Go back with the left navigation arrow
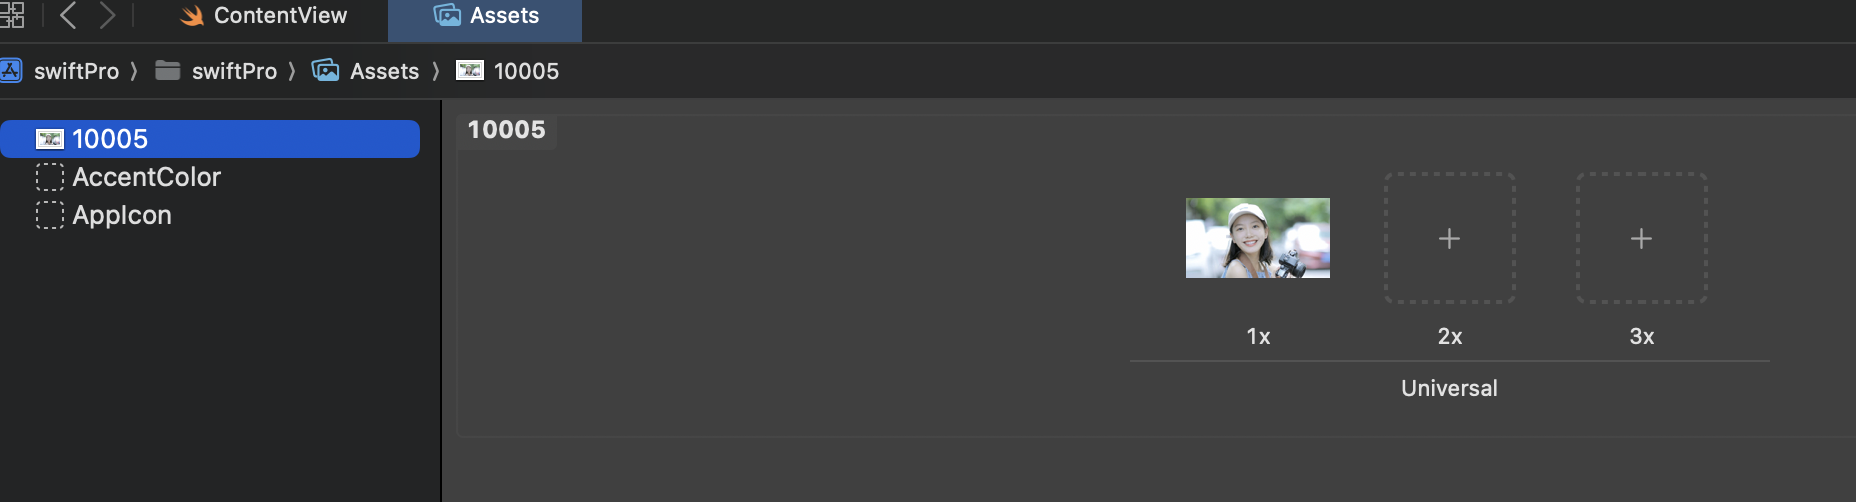 pyautogui.click(x=68, y=15)
